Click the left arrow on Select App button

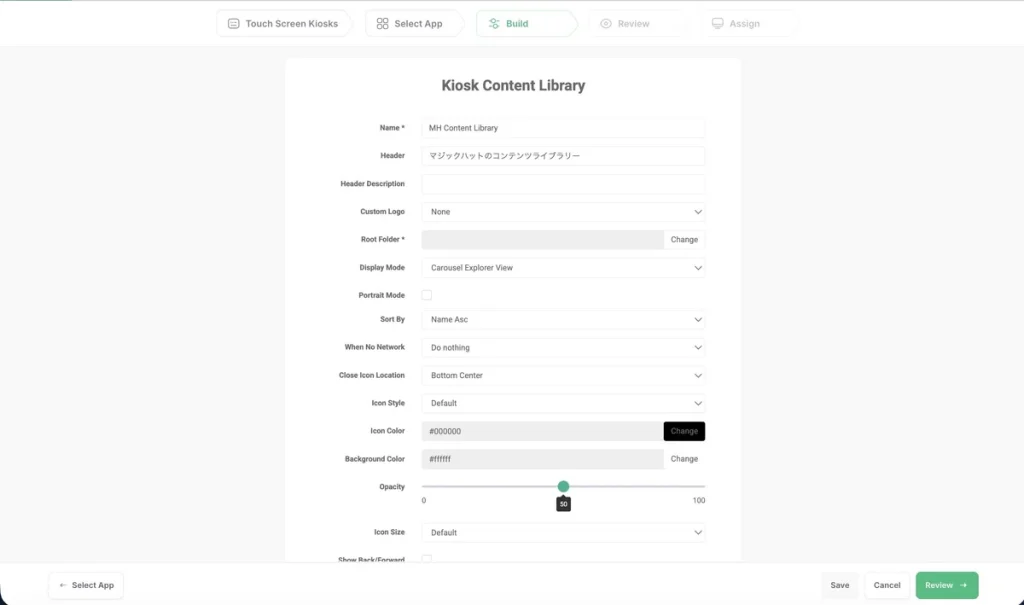click(63, 585)
